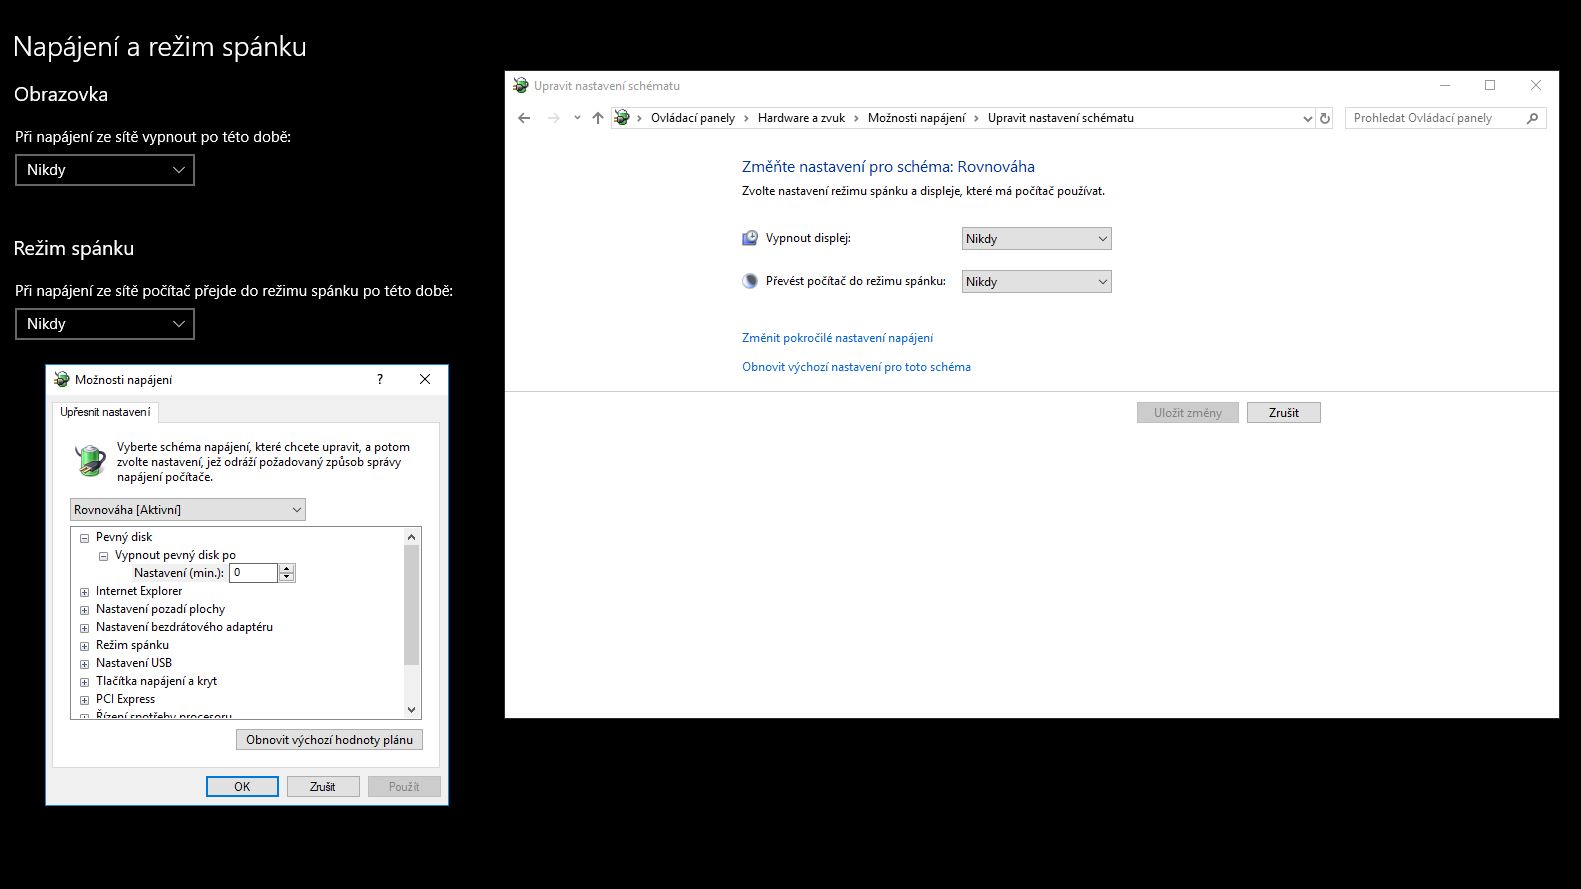Click Zrušit in Upravit nastavení schématu window

point(1283,412)
